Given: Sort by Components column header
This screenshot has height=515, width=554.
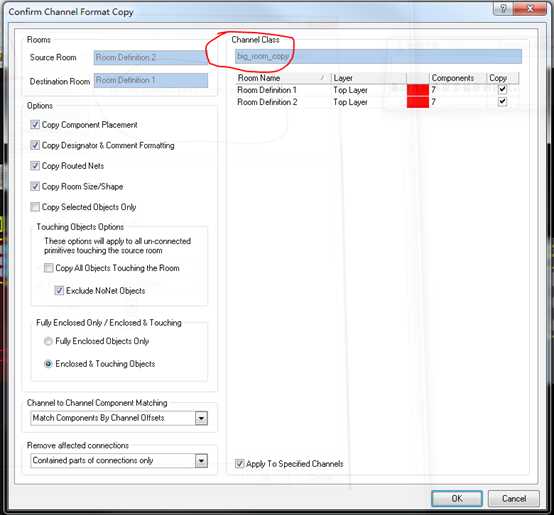Looking at the screenshot, I should tap(458, 78).
